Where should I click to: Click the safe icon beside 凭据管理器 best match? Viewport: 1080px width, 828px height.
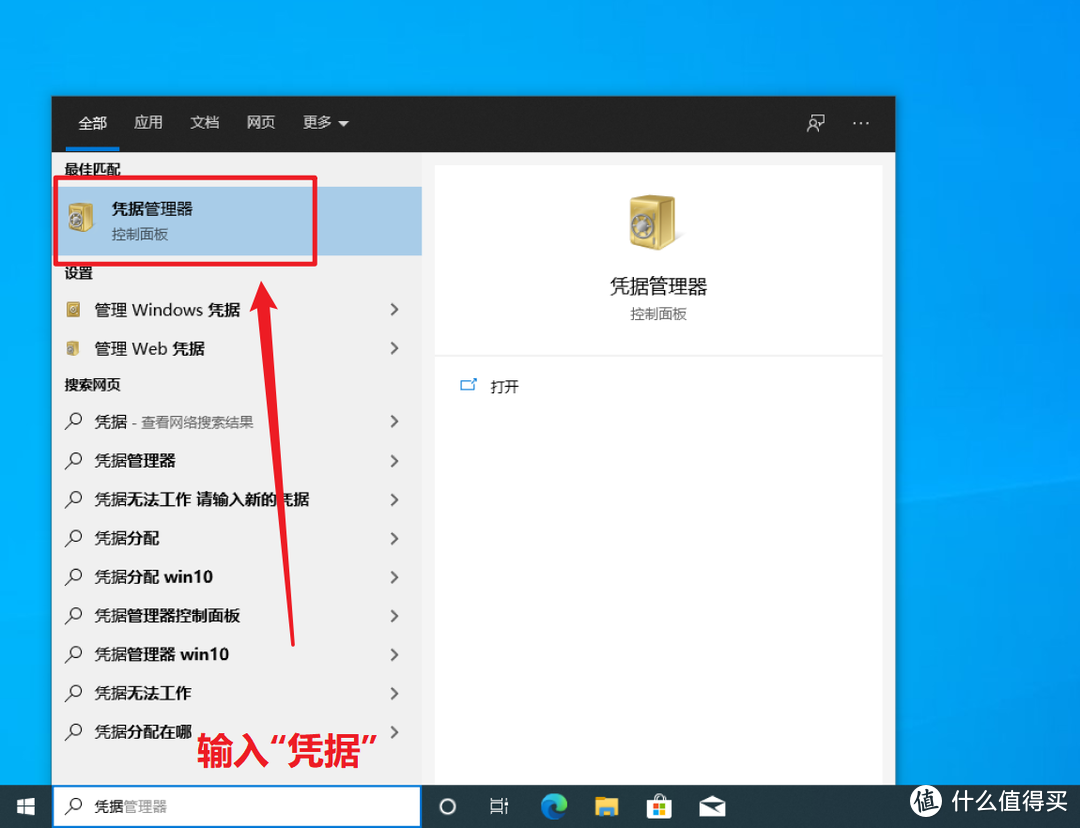coord(81,218)
